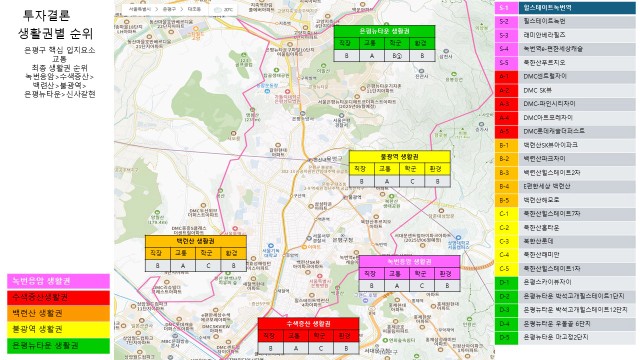
Task: Click 교통 header in 은평뉴타운 생활권 table
Action: coord(371,43)
